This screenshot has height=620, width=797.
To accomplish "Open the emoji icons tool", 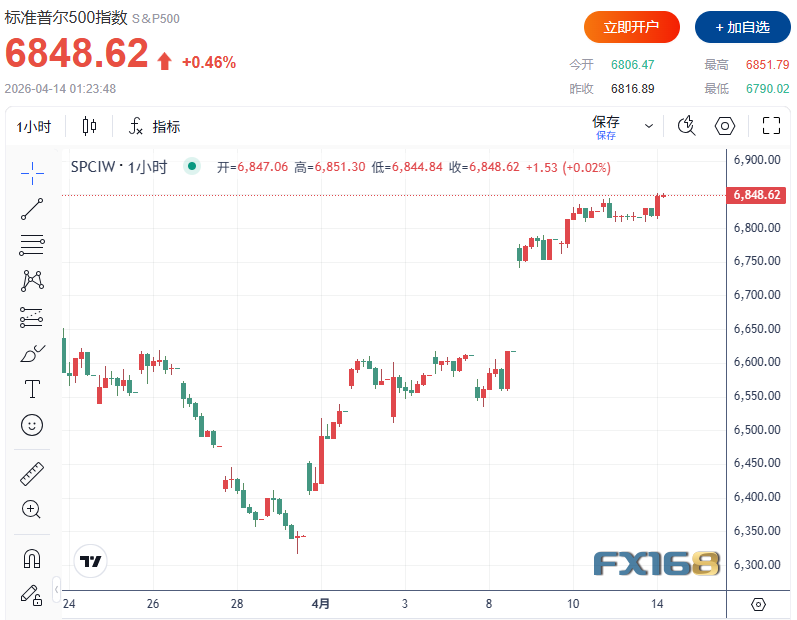I will pyautogui.click(x=32, y=425).
